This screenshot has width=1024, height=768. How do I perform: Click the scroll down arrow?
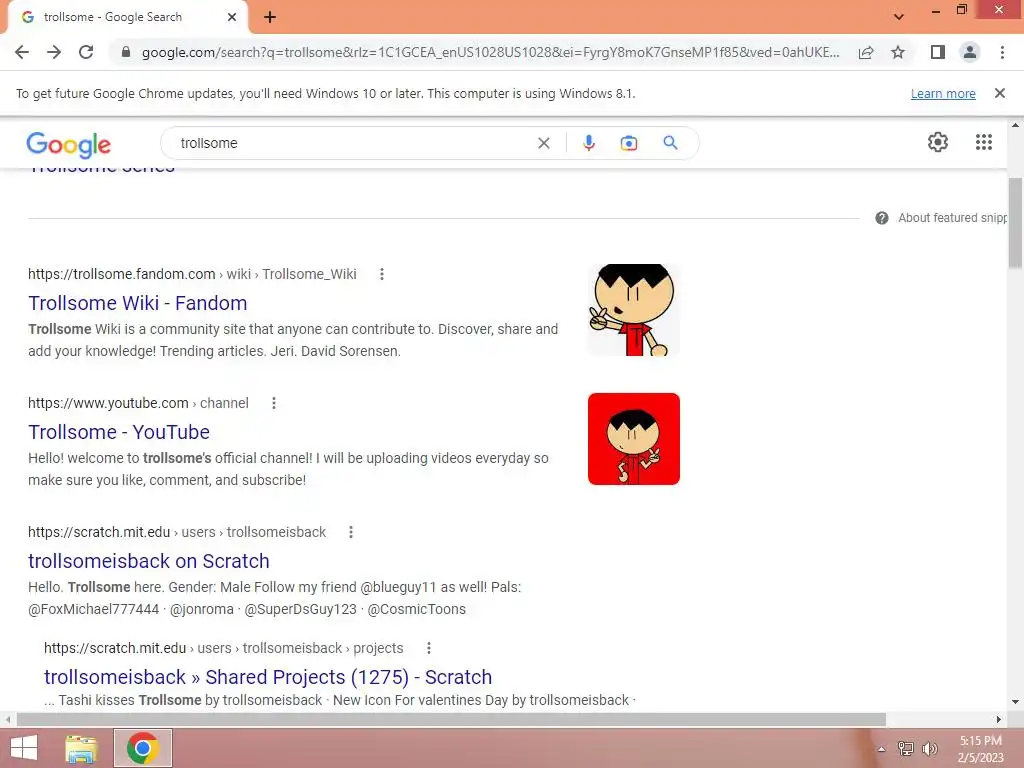tap(1015, 702)
